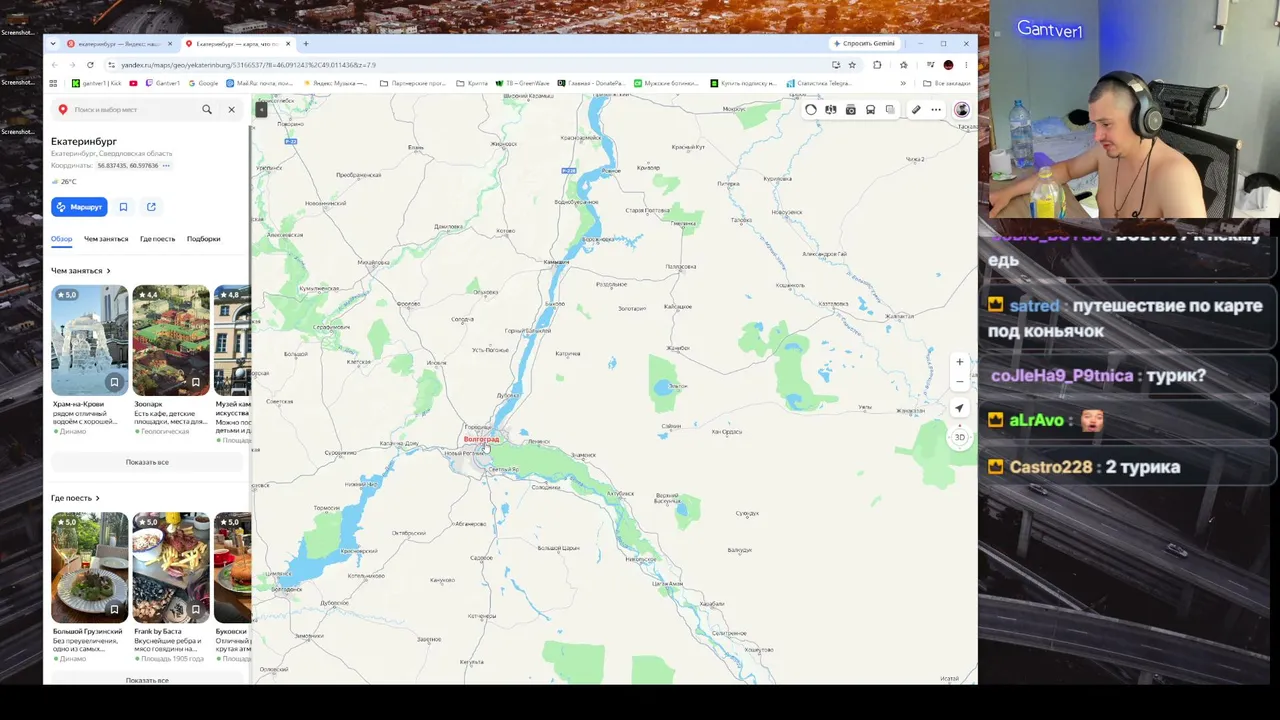Image resolution: width=1280 pixels, height=720 pixels.
Task: Bookmark this page with the star icon
Action: tap(852, 65)
